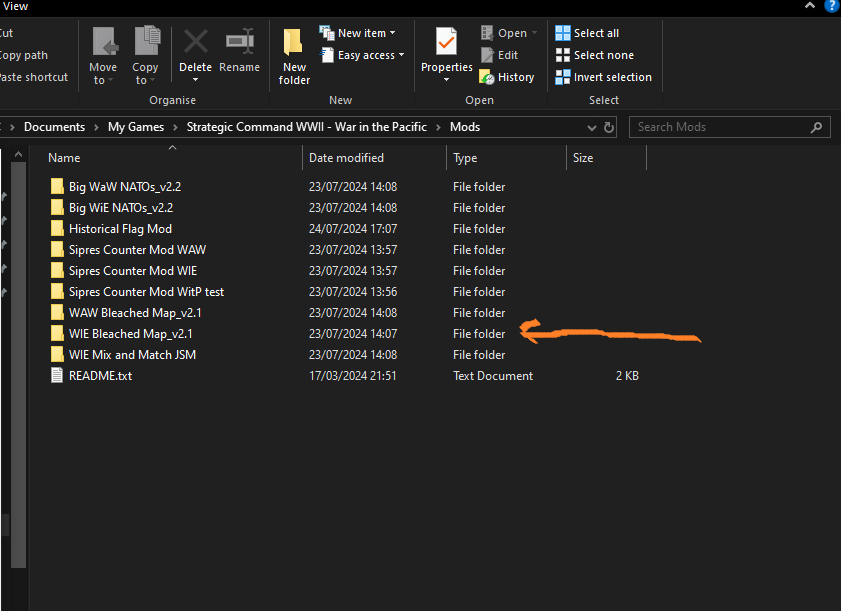Click Copy path
The image size is (841, 611).
(24, 55)
